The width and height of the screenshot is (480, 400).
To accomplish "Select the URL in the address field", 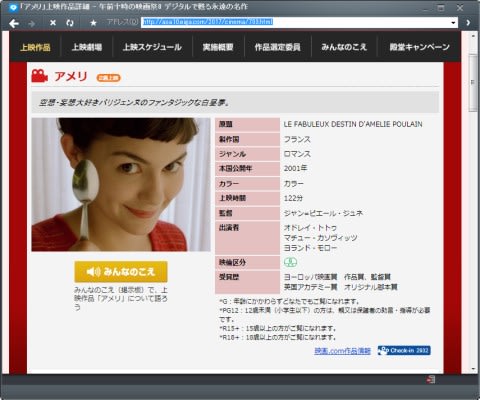I will click(x=208, y=22).
